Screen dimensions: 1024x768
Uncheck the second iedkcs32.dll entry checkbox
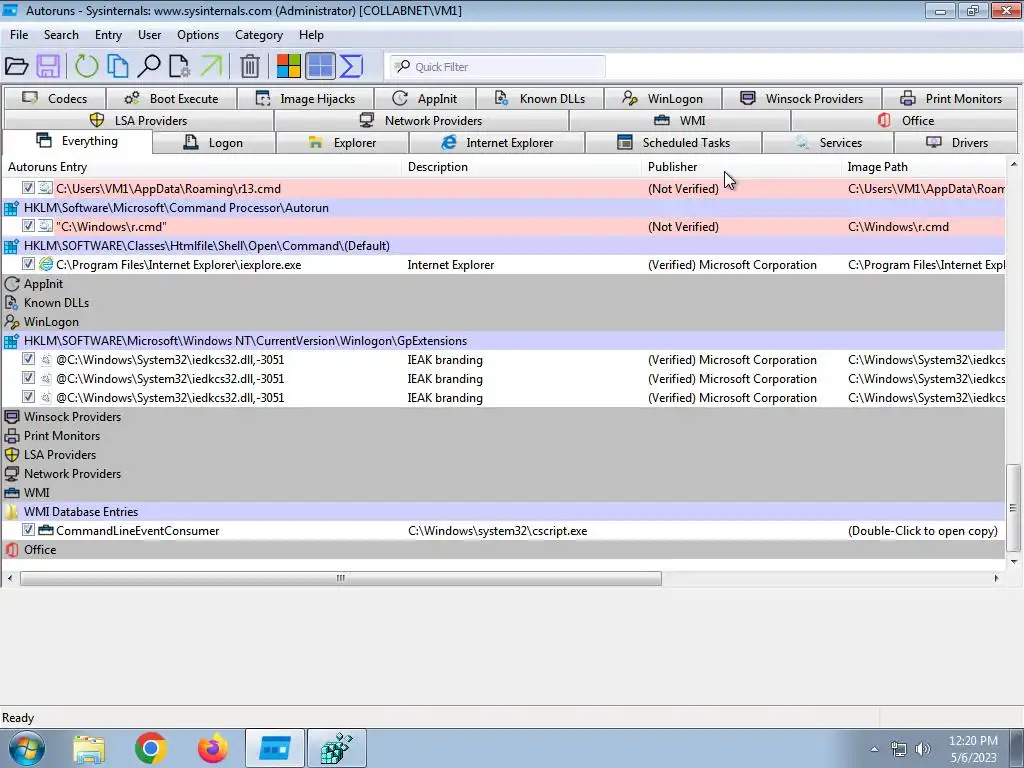pyautogui.click(x=28, y=378)
